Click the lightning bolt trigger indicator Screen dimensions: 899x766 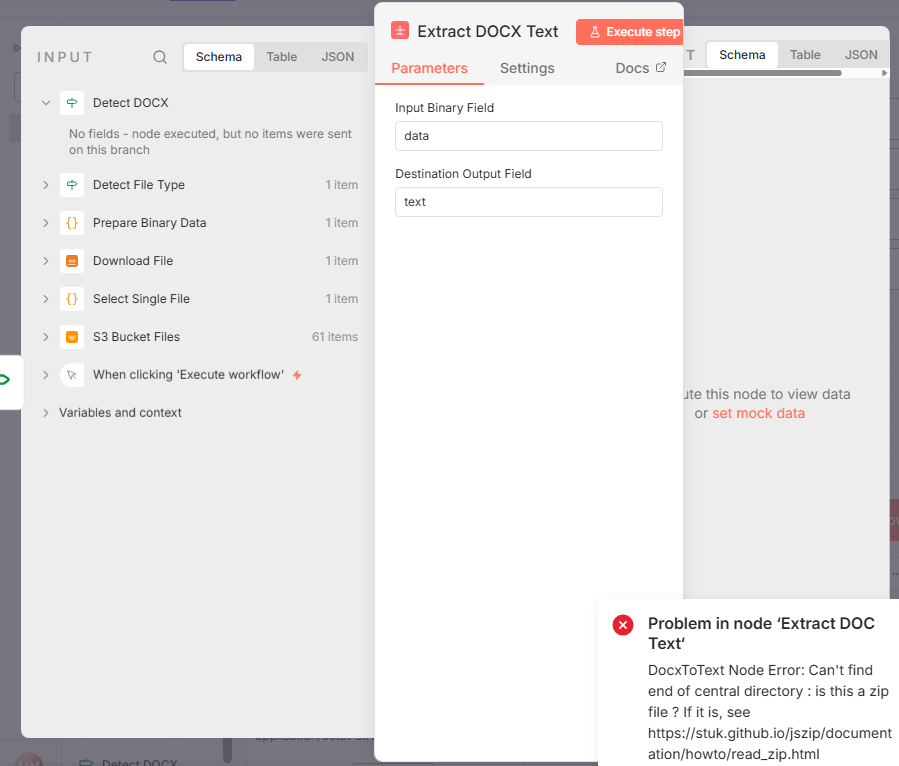pos(297,375)
